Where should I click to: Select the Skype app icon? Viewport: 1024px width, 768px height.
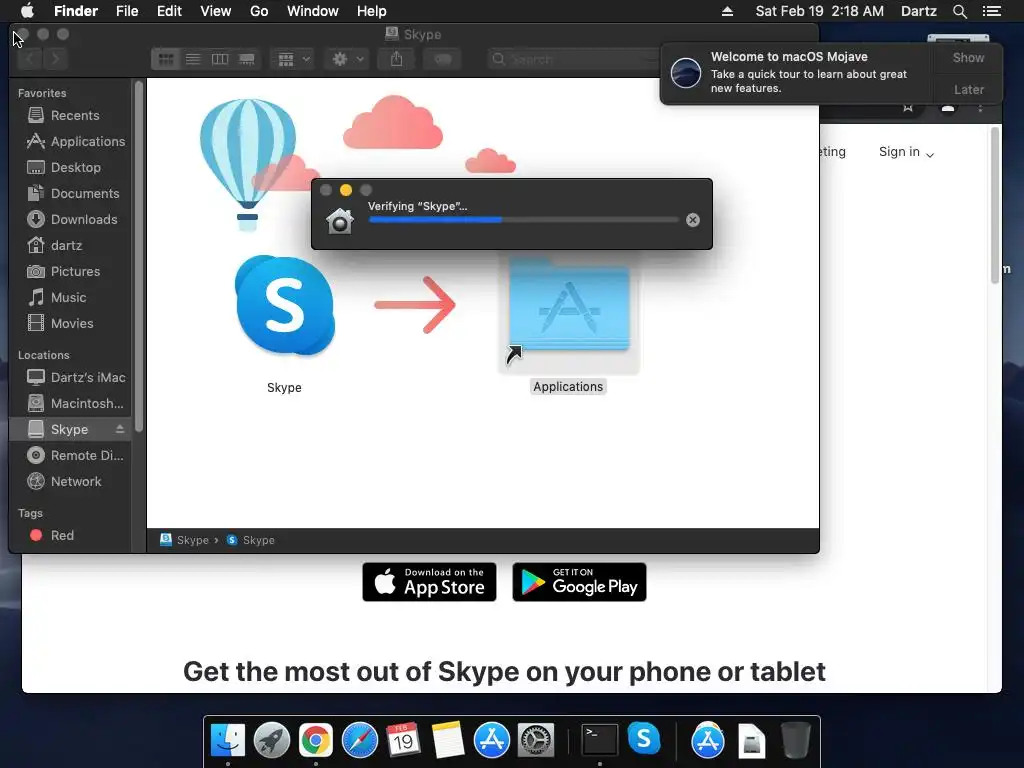pos(285,306)
